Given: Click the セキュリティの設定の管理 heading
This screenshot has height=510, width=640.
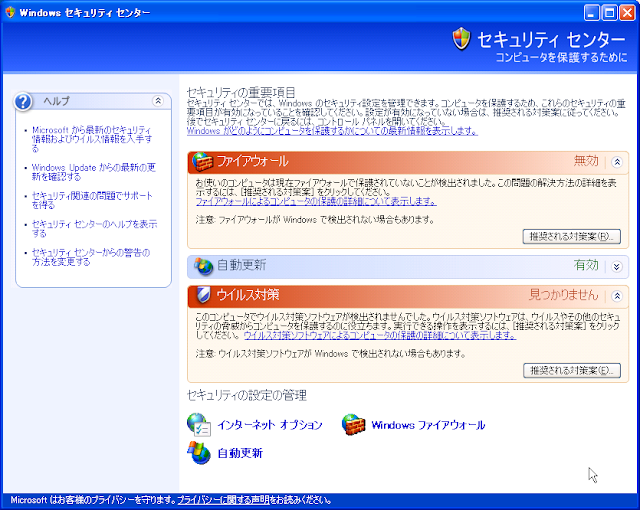Looking at the screenshot, I should click(x=247, y=395).
